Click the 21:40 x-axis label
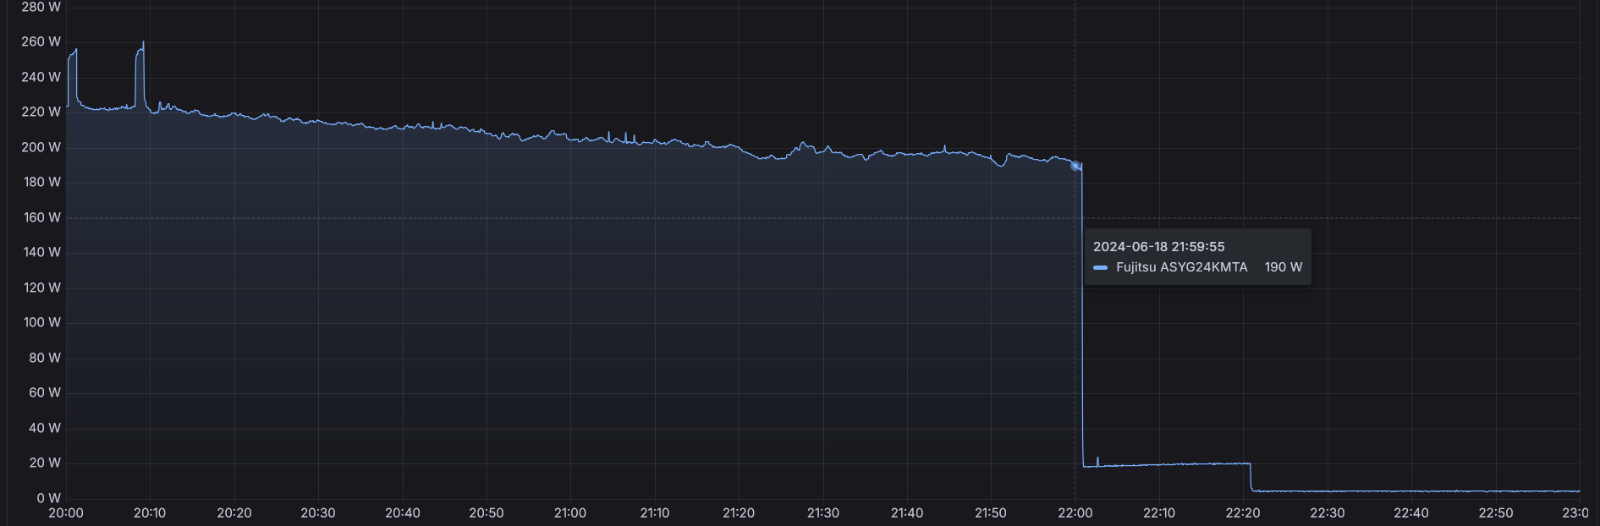This screenshot has height=526, width=1600. (x=907, y=513)
